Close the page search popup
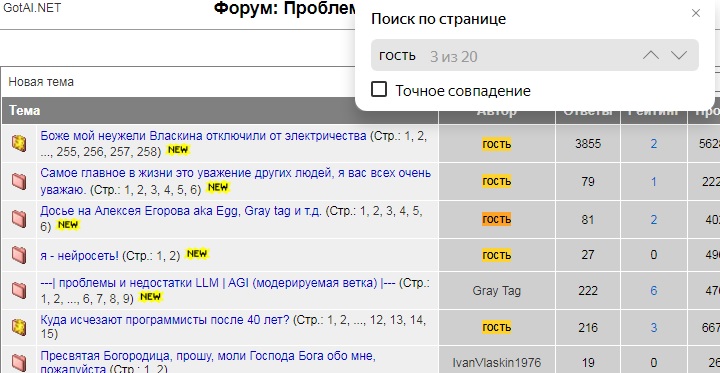 coord(696,13)
